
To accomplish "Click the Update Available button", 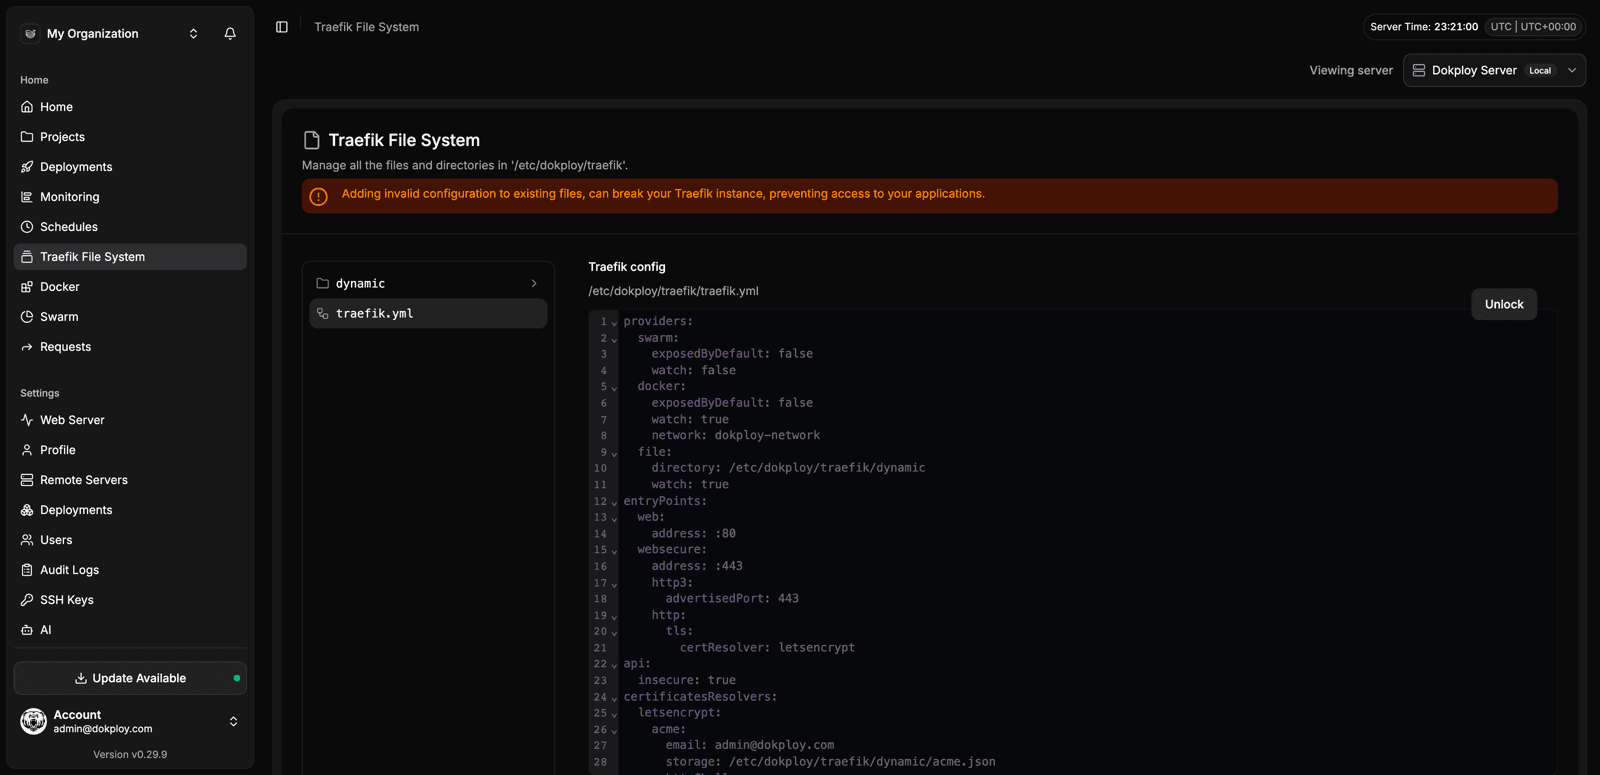I will [x=130, y=678].
